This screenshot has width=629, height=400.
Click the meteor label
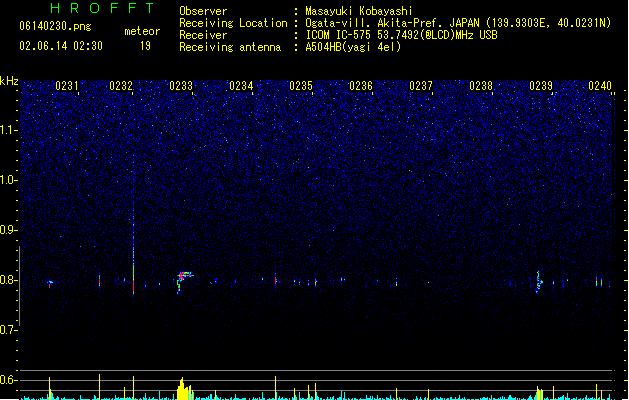[x=142, y=31]
